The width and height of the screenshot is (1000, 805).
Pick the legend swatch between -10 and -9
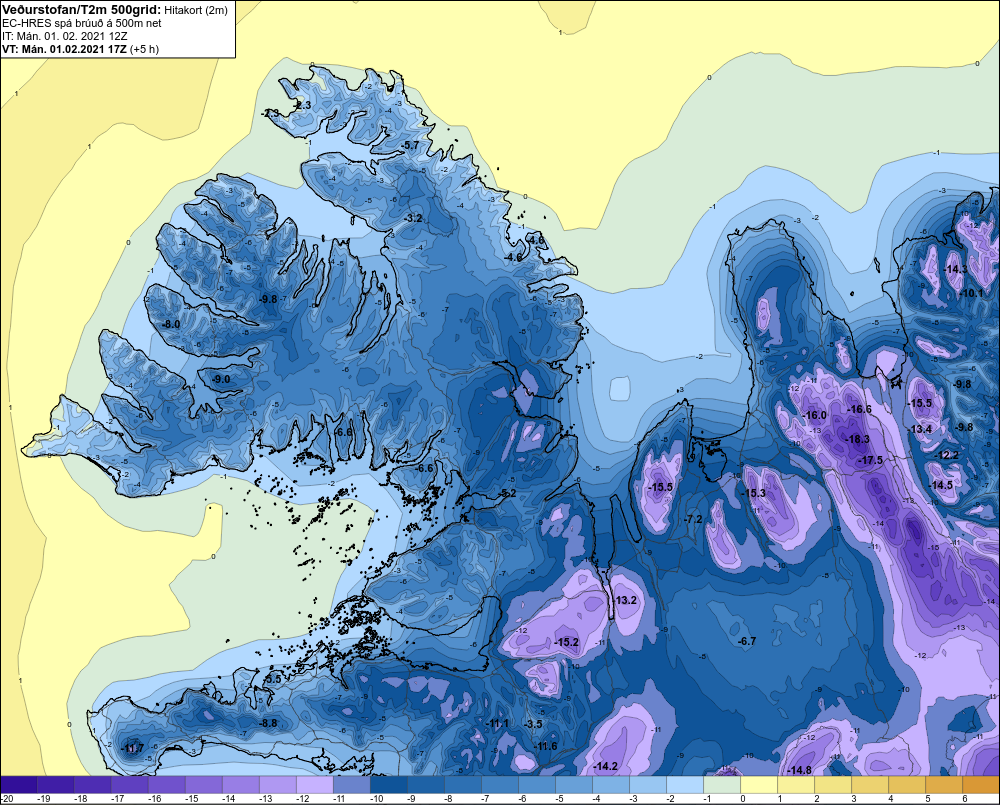(x=388, y=784)
